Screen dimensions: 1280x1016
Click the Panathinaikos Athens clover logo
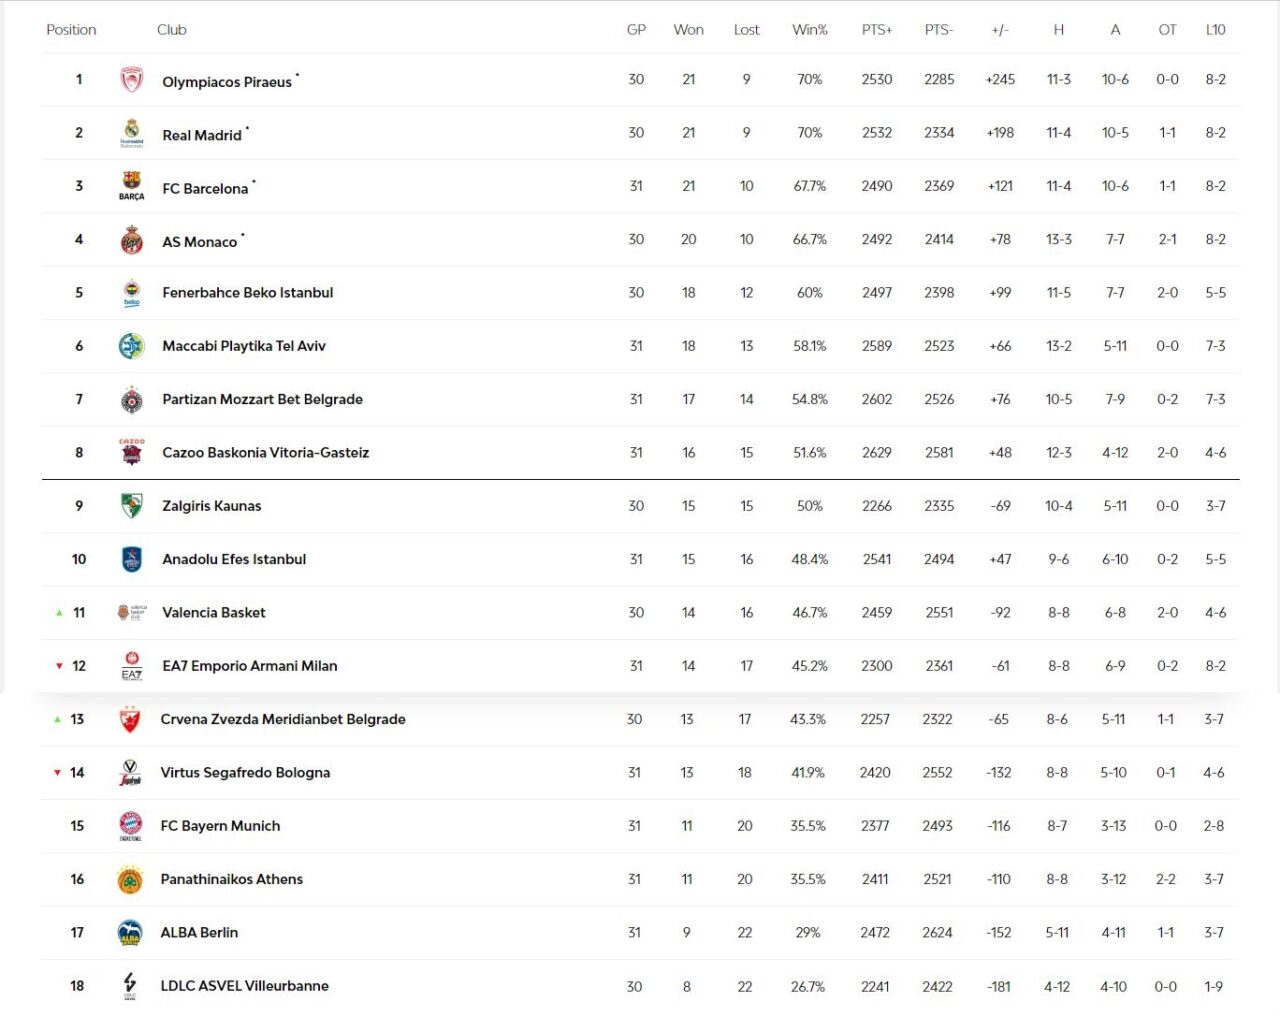pyautogui.click(x=130, y=880)
